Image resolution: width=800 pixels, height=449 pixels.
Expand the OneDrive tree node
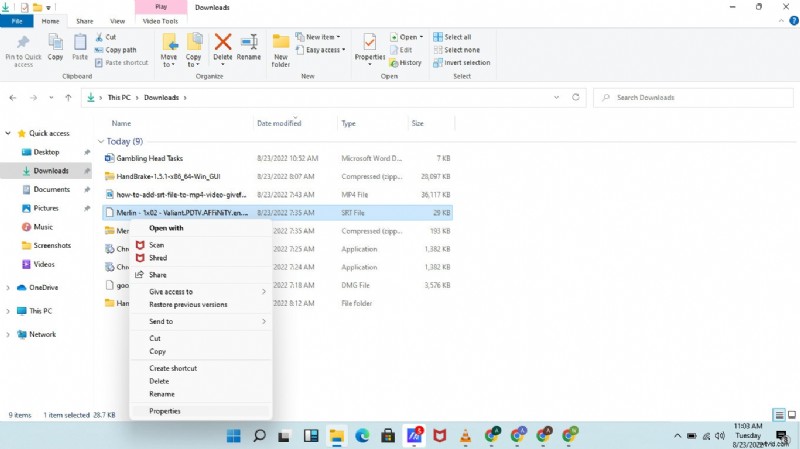[9, 287]
